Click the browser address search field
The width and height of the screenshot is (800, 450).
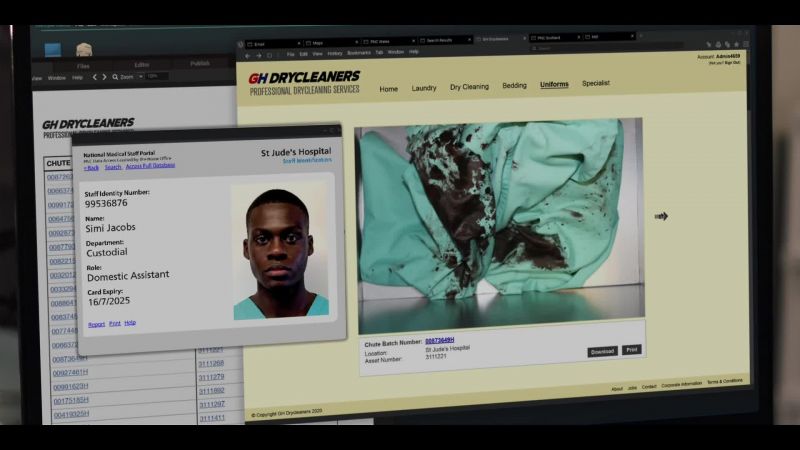(x=607, y=48)
